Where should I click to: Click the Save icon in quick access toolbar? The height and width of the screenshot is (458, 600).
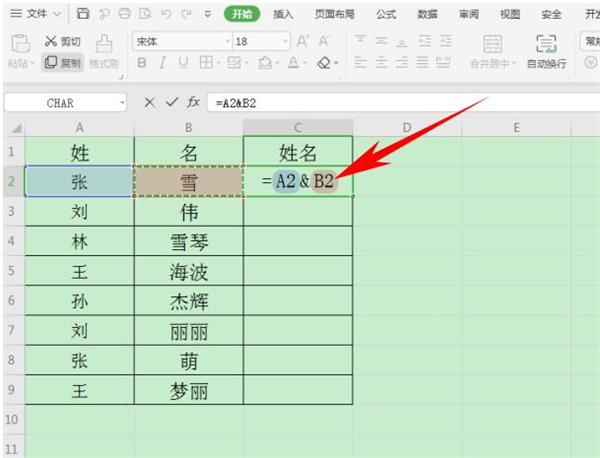pyautogui.click(x=82, y=14)
